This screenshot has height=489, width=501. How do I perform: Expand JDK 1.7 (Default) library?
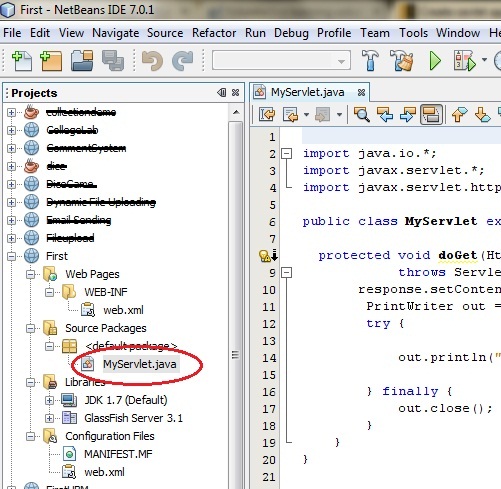coord(50,400)
